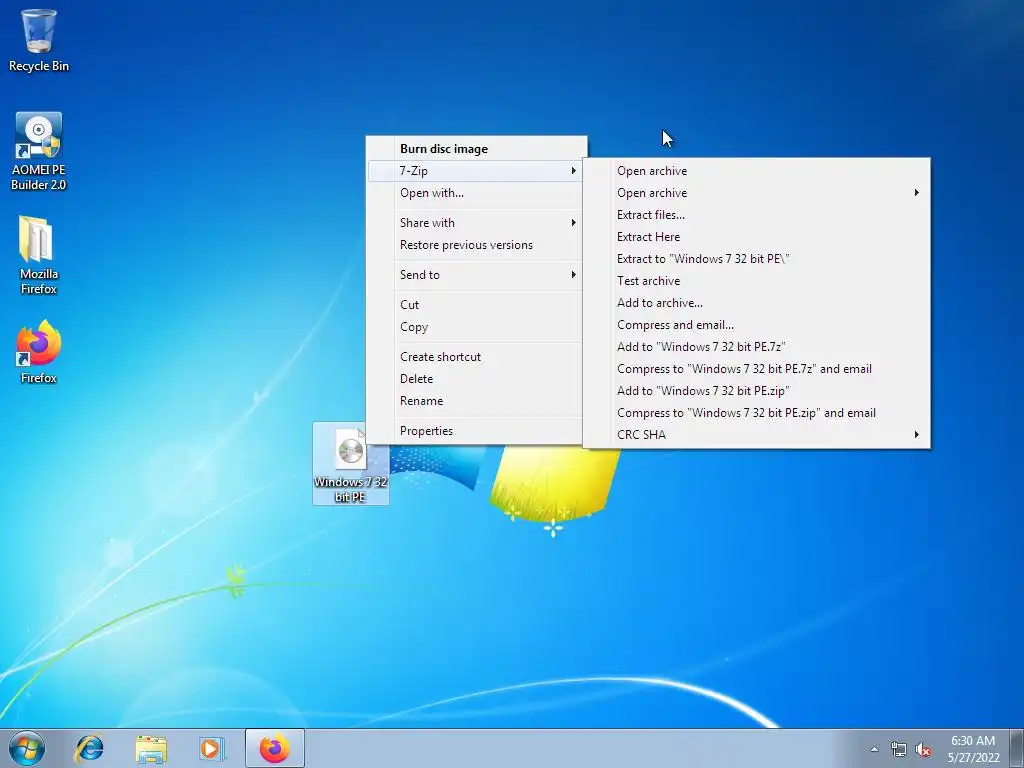Viewport: 1024px width, 768px height.
Task: Open the Recycle Bin desktop icon
Action: coord(39,39)
